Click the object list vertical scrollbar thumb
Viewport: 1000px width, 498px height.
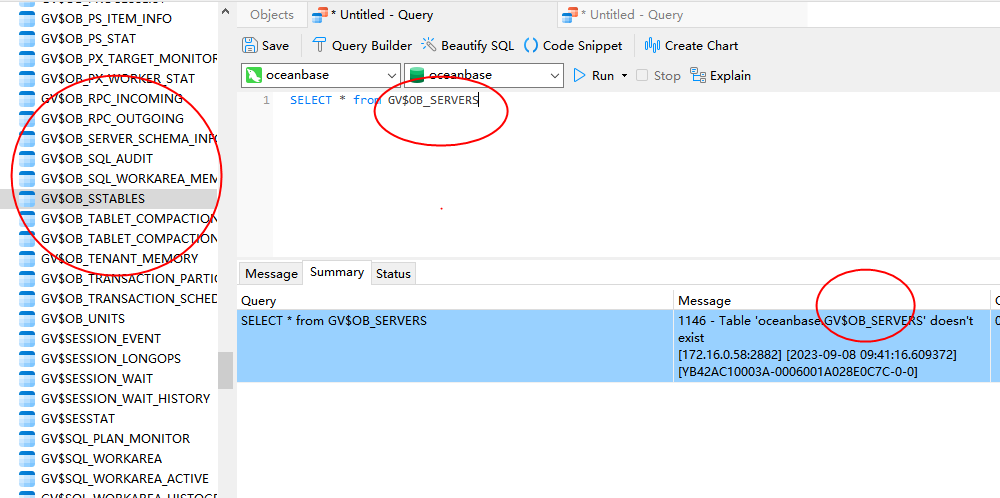tap(226, 370)
